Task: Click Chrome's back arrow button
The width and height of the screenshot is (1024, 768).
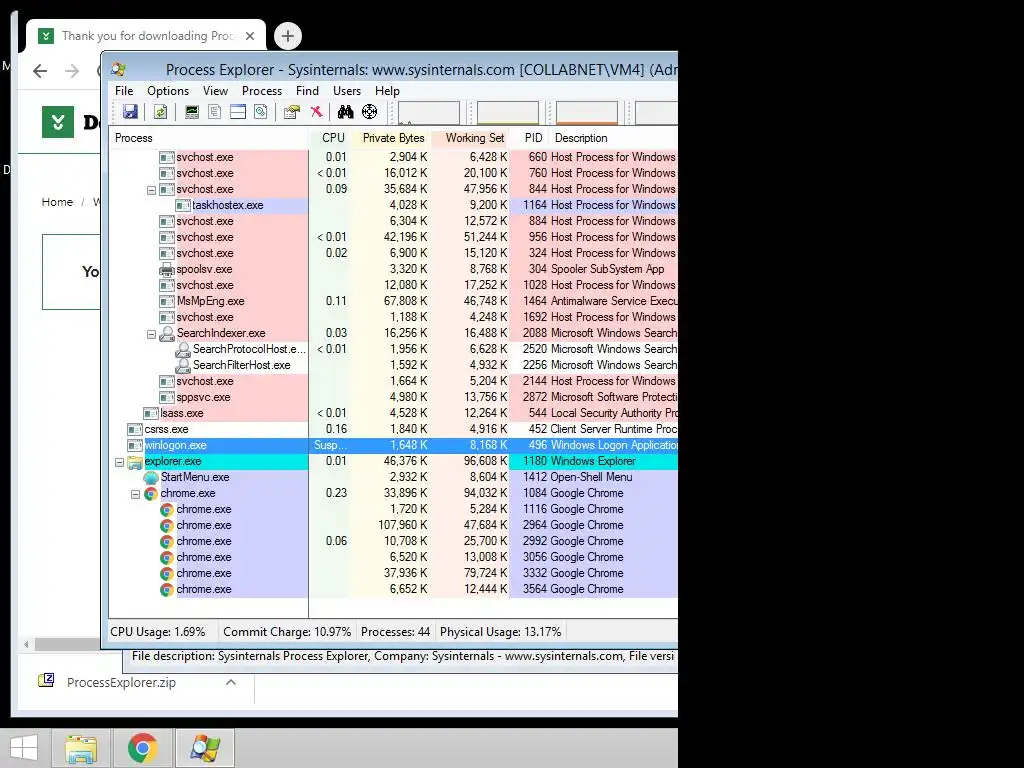Action: coord(40,71)
